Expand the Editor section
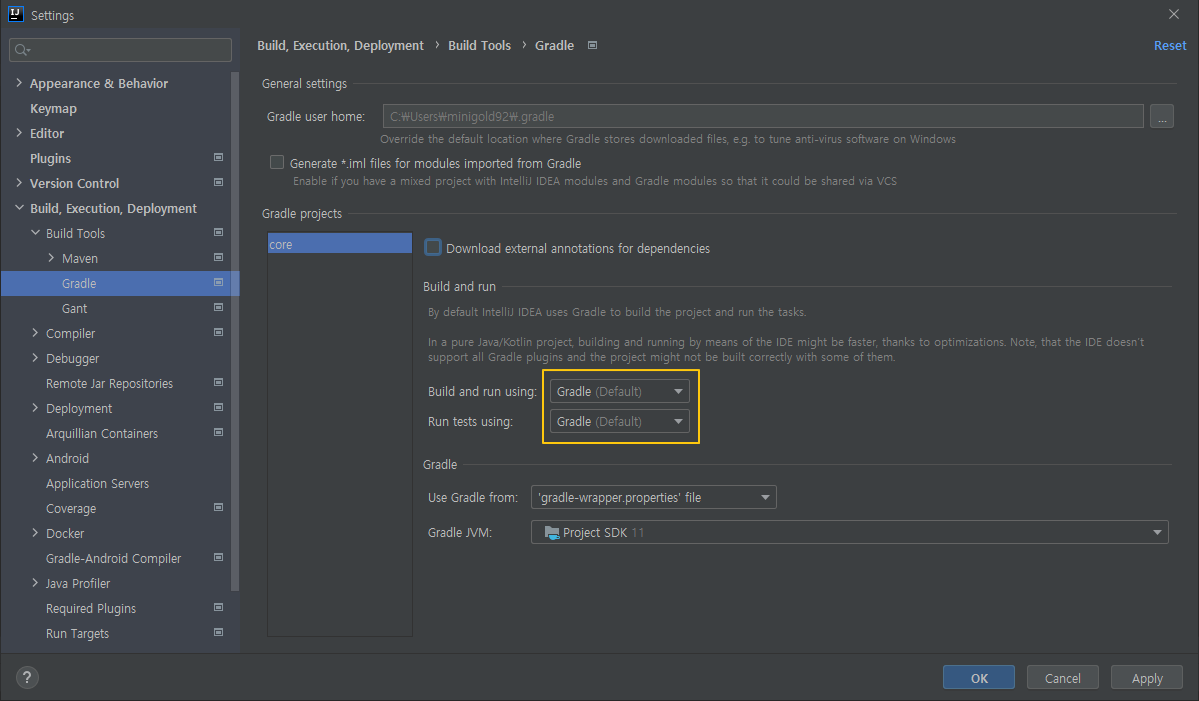 click(19, 133)
